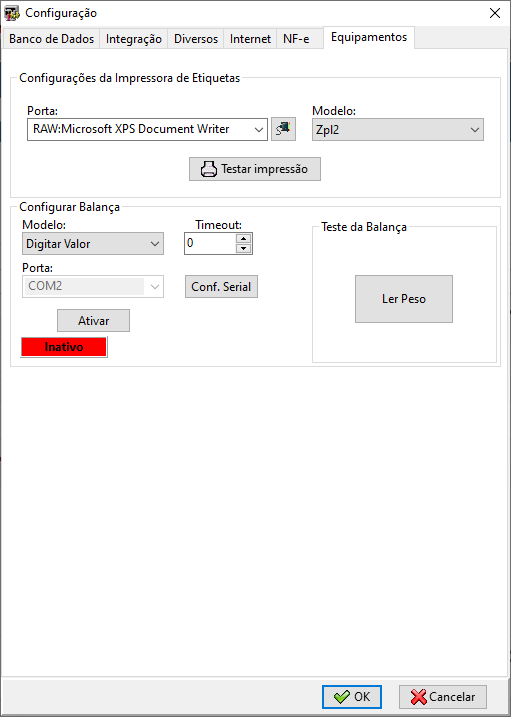This screenshot has width=511, height=717.
Task: Go to the Internet tab
Action: click(250, 39)
